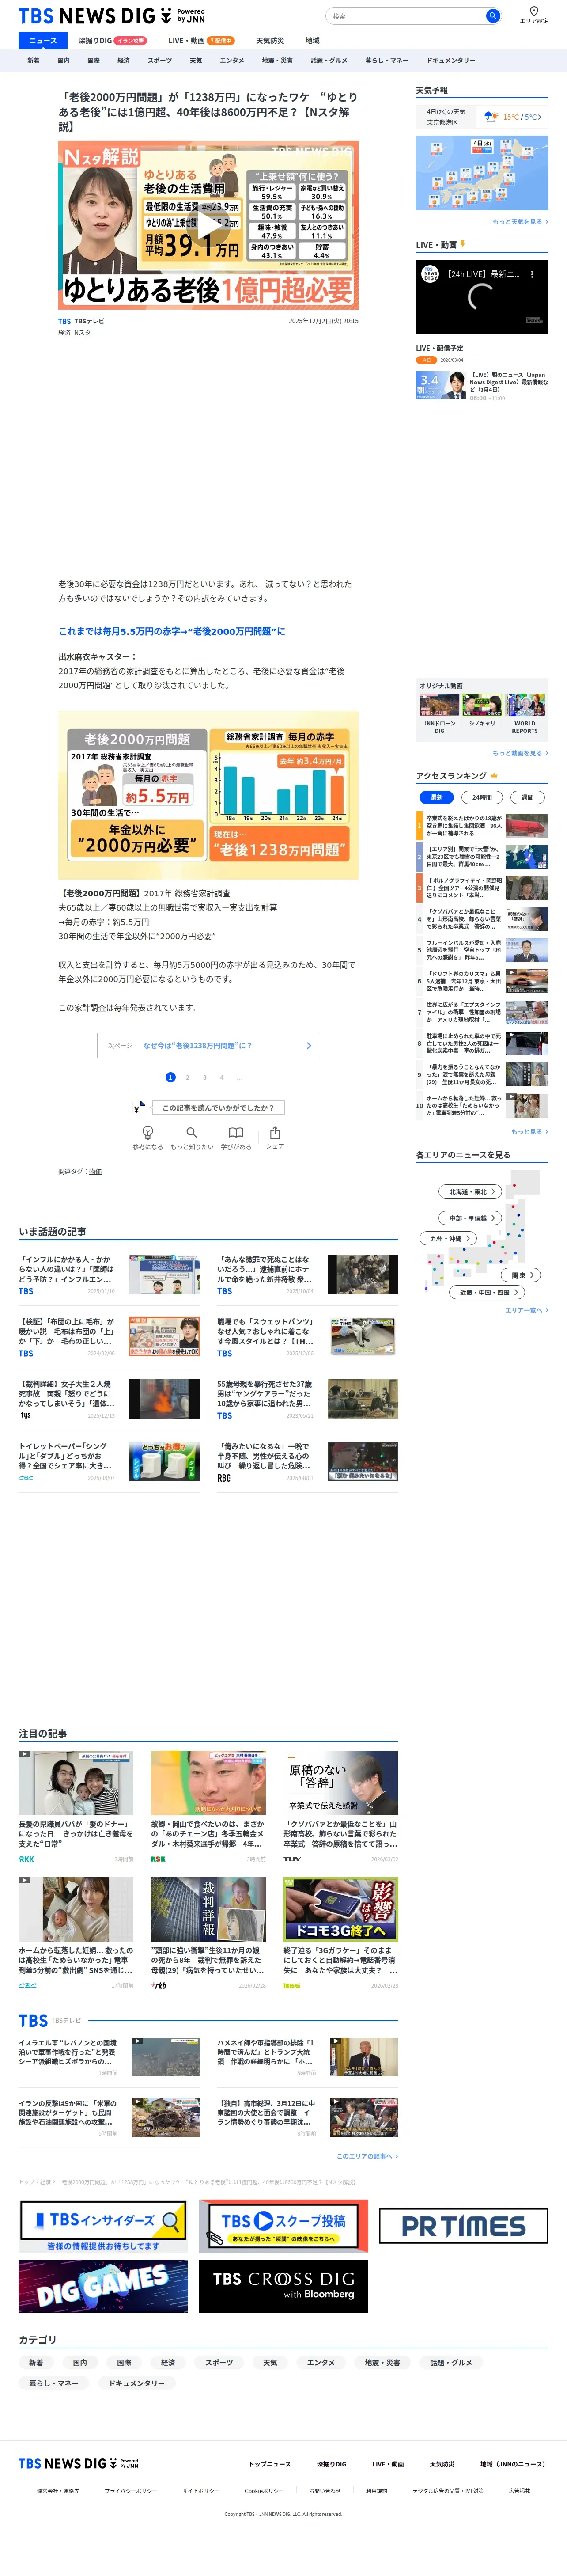Click the 老後2000万円問題 infographic image
This screenshot has height=2576, width=567.
[208, 795]
